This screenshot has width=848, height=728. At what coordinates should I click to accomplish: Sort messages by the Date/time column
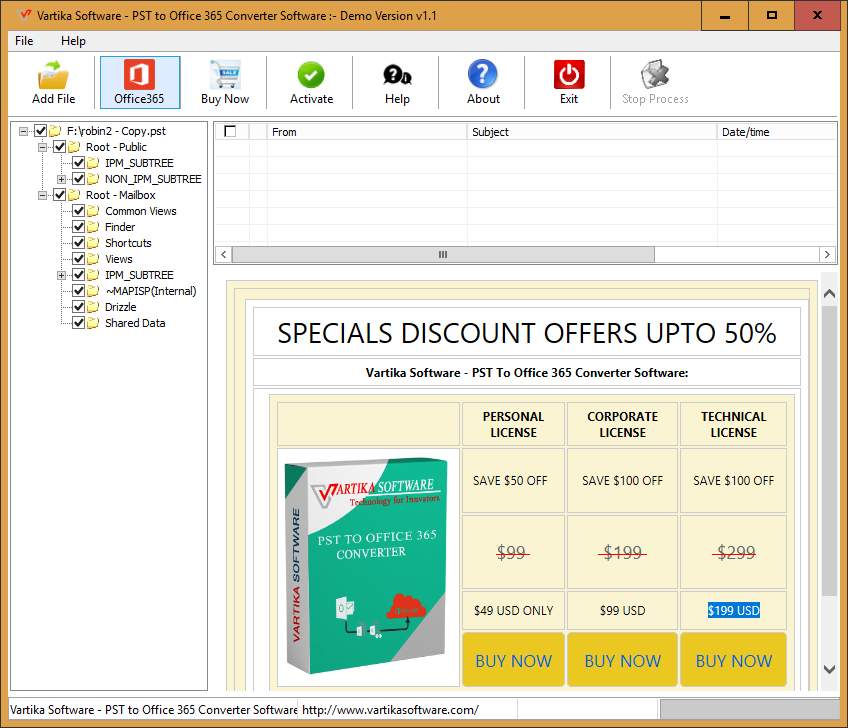click(777, 132)
